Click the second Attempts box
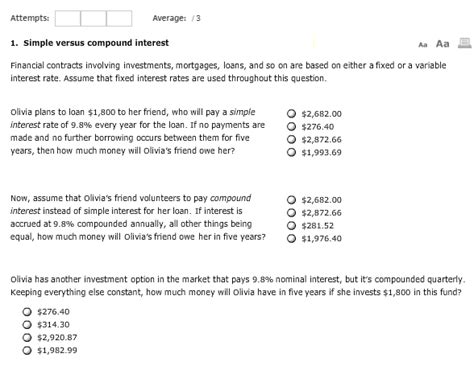The height and width of the screenshot is (378, 474). (93, 18)
